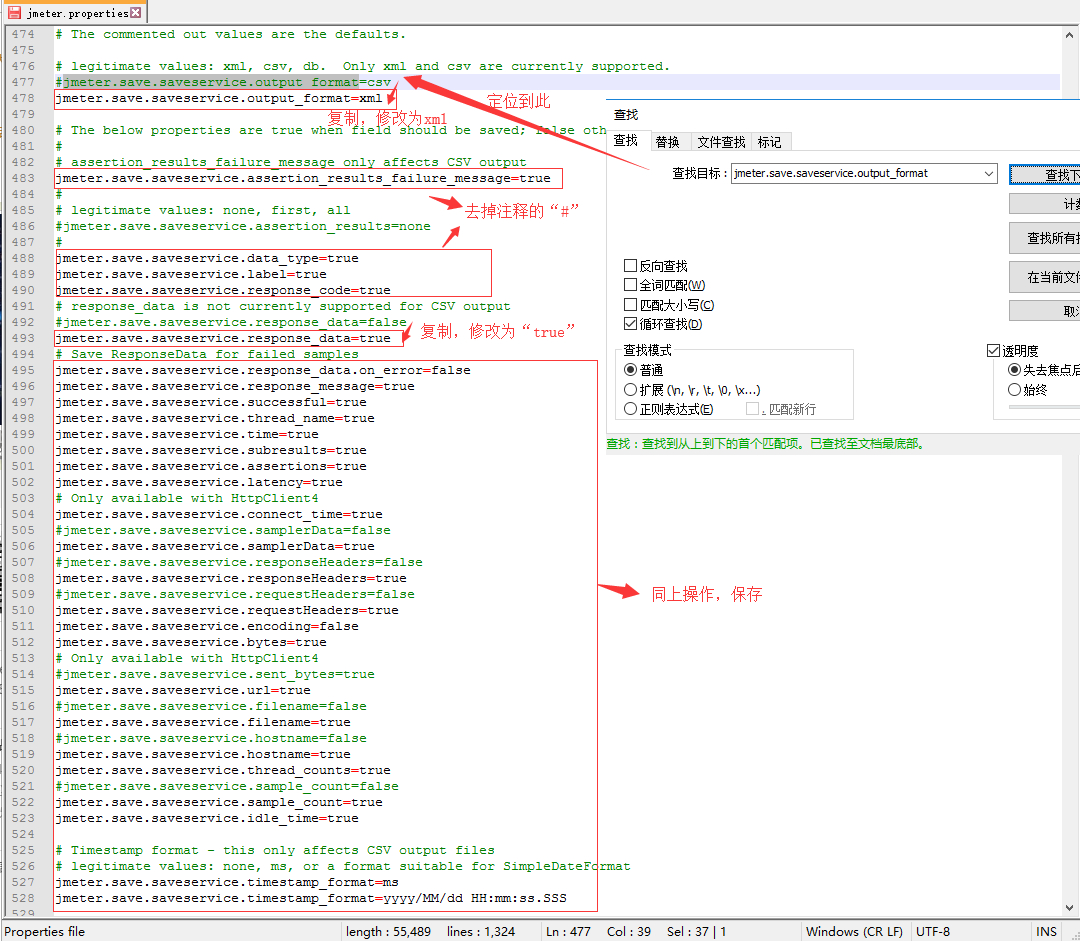Viewport: 1080px width, 941px height.
Task: Click Windows (CR LF) in status bar
Action: pyautogui.click(x=854, y=931)
